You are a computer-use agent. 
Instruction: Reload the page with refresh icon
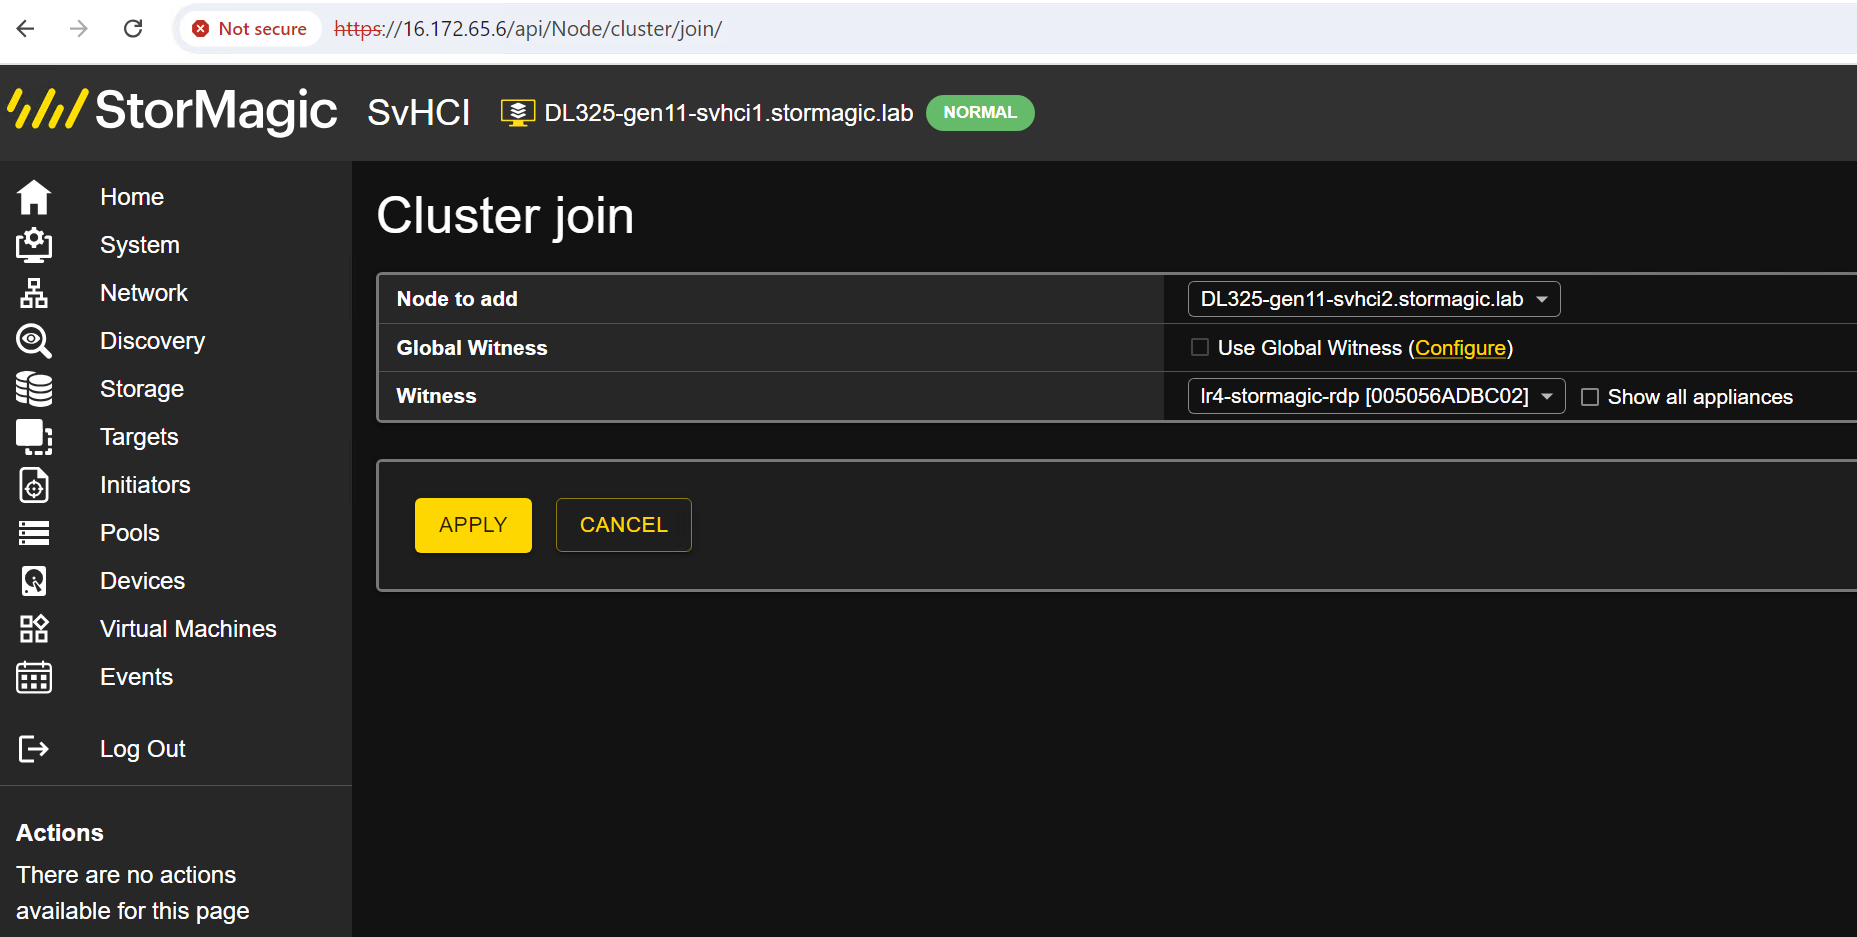133,28
